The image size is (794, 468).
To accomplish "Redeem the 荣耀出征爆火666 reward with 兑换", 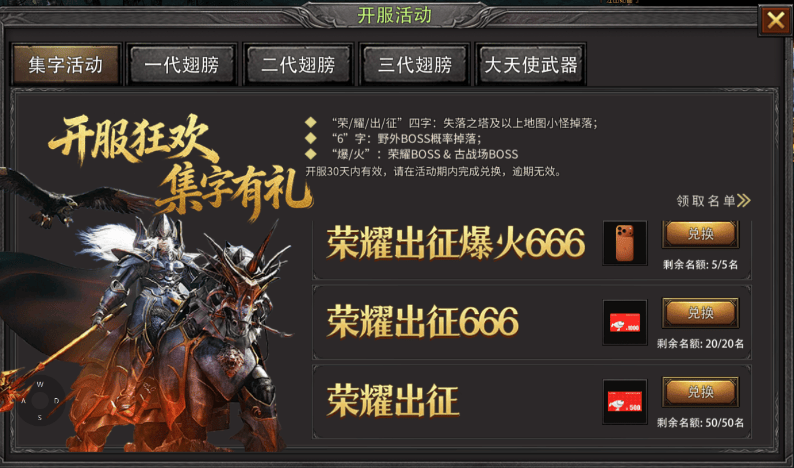I will click(700, 234).
